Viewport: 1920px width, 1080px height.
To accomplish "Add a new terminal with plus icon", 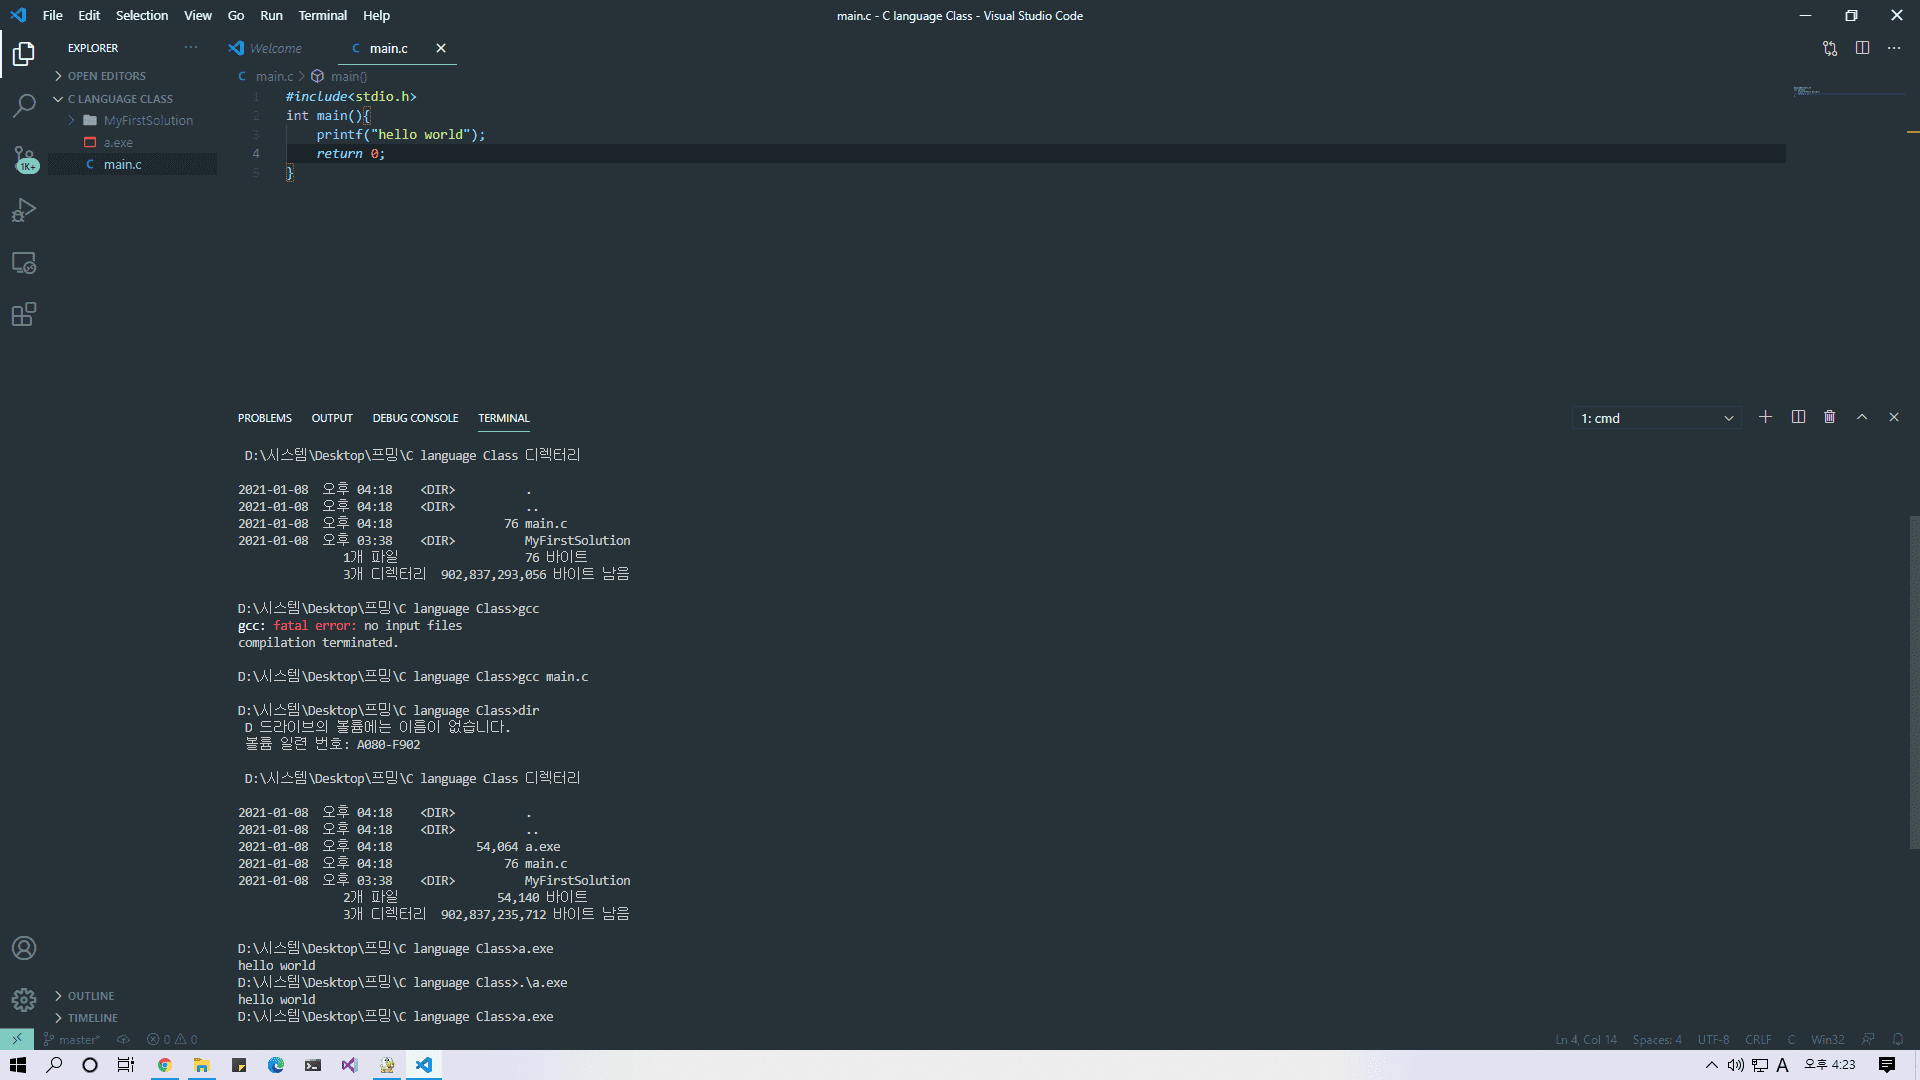I will [x=1765, y=417].
